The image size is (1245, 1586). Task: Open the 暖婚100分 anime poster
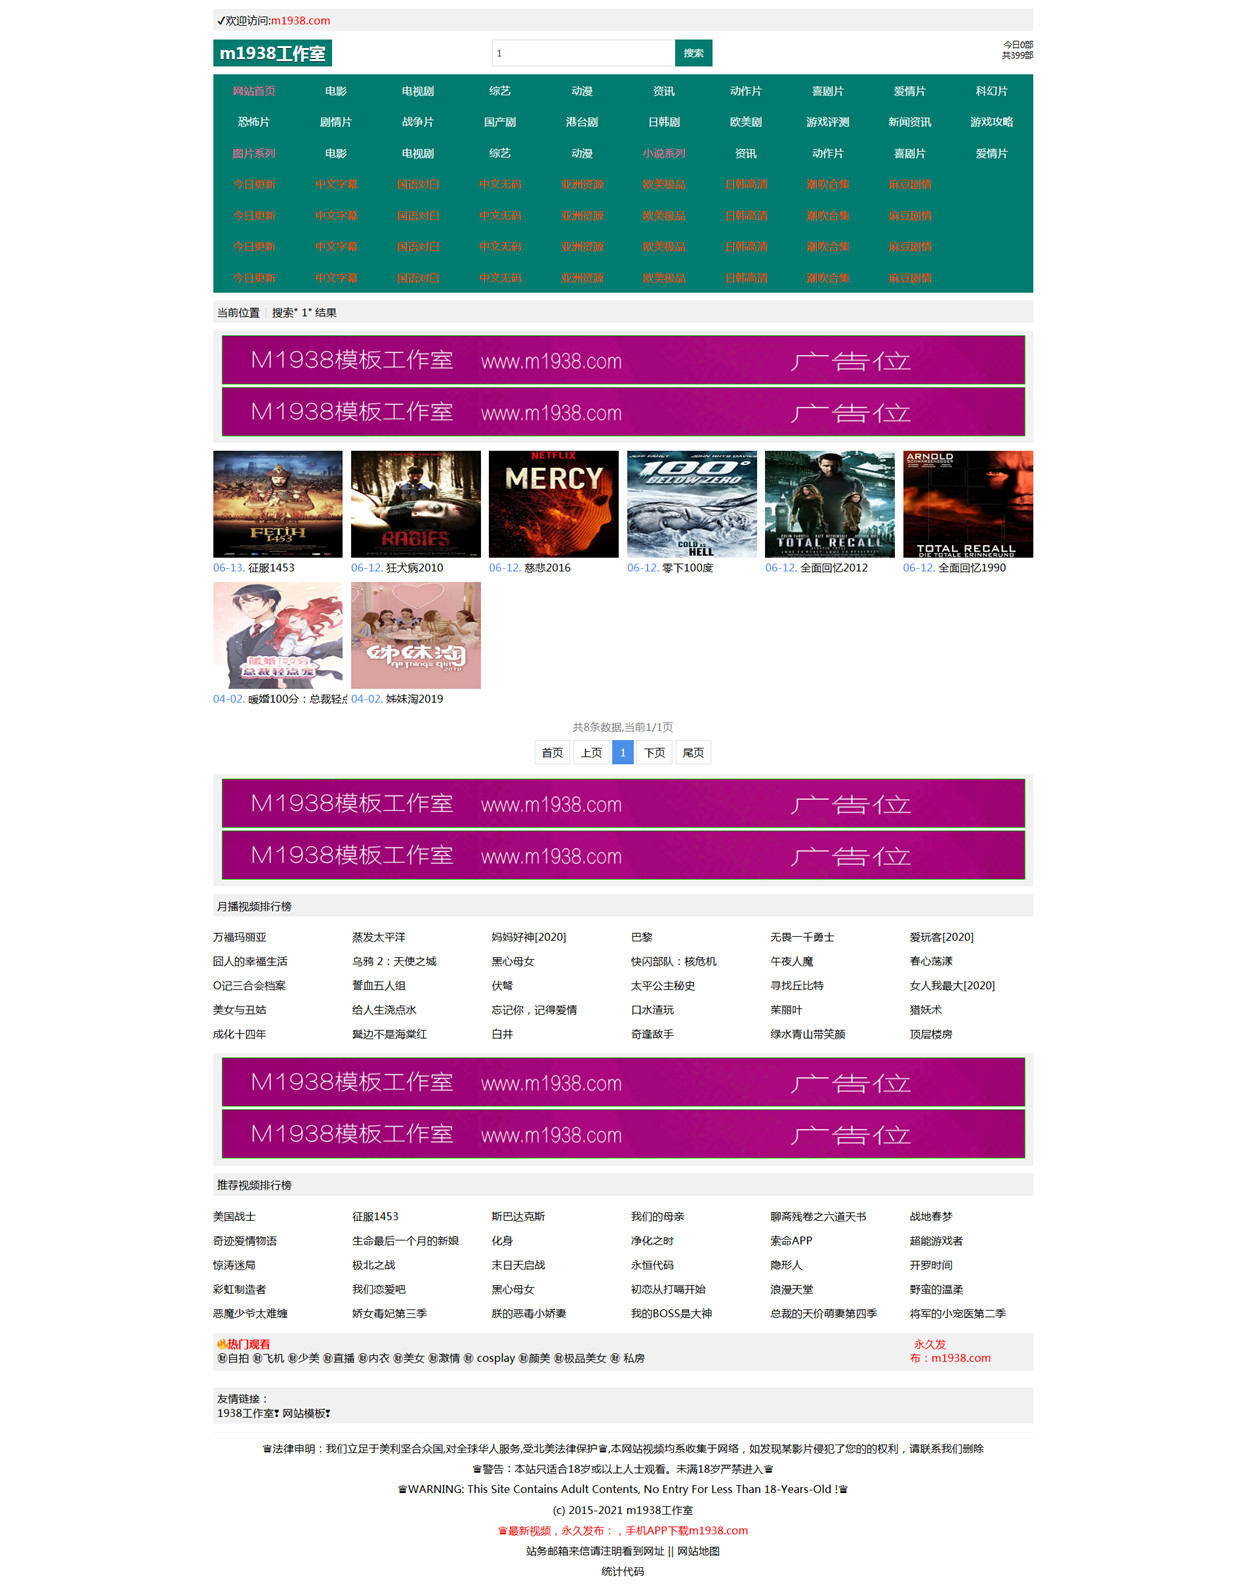coord(278,635)
